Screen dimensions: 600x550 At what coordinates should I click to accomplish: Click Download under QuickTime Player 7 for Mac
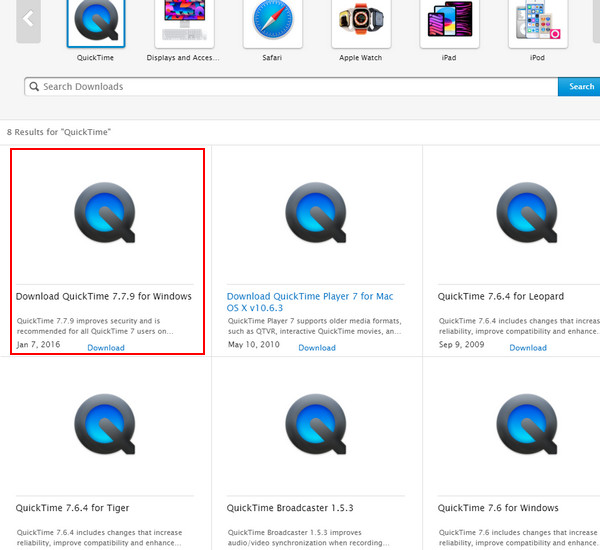317,348
